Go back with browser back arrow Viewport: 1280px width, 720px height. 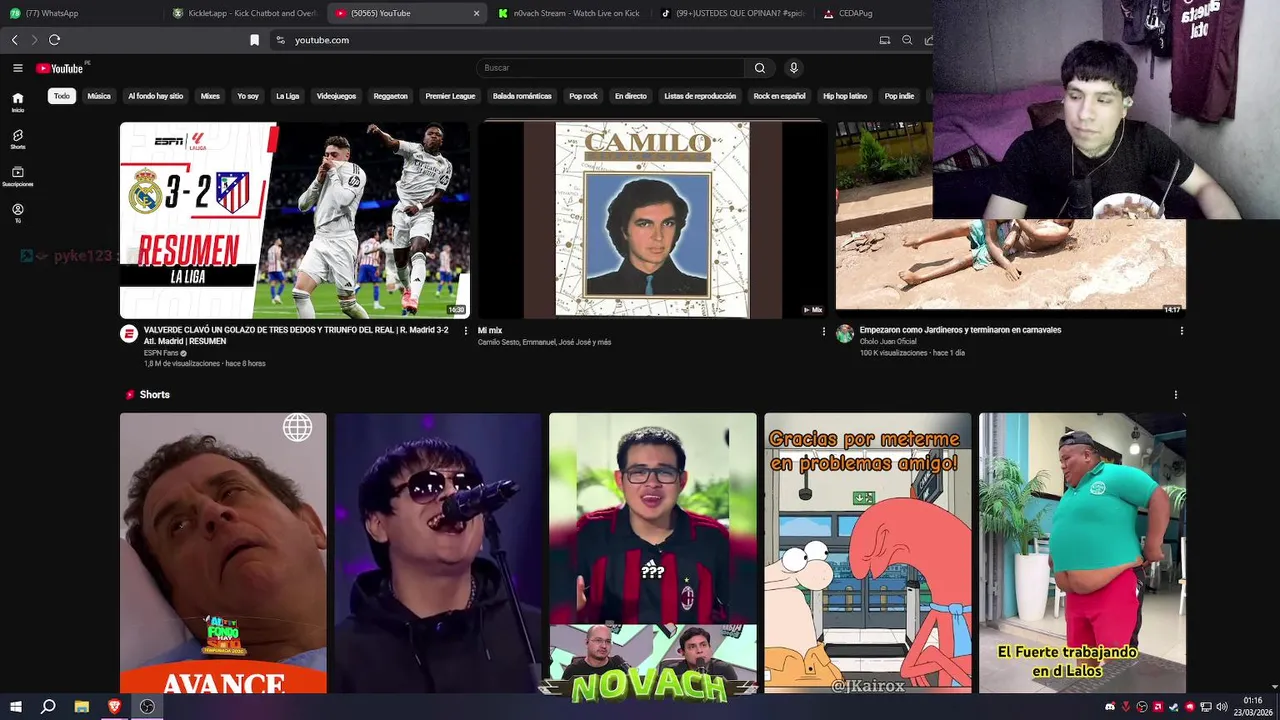14,40
